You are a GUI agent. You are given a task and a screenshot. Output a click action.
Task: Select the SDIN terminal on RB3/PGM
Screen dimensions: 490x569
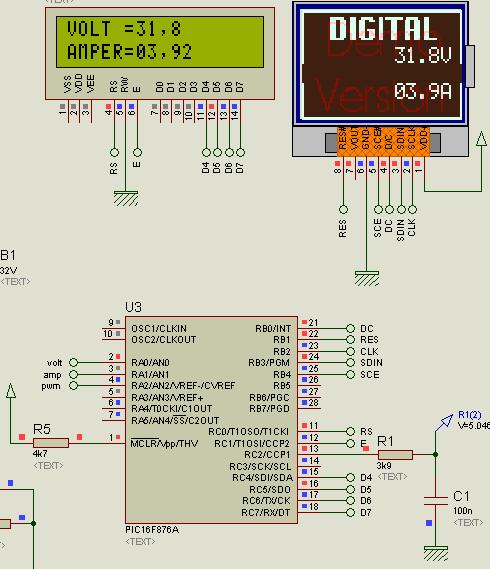coord(350,363)
